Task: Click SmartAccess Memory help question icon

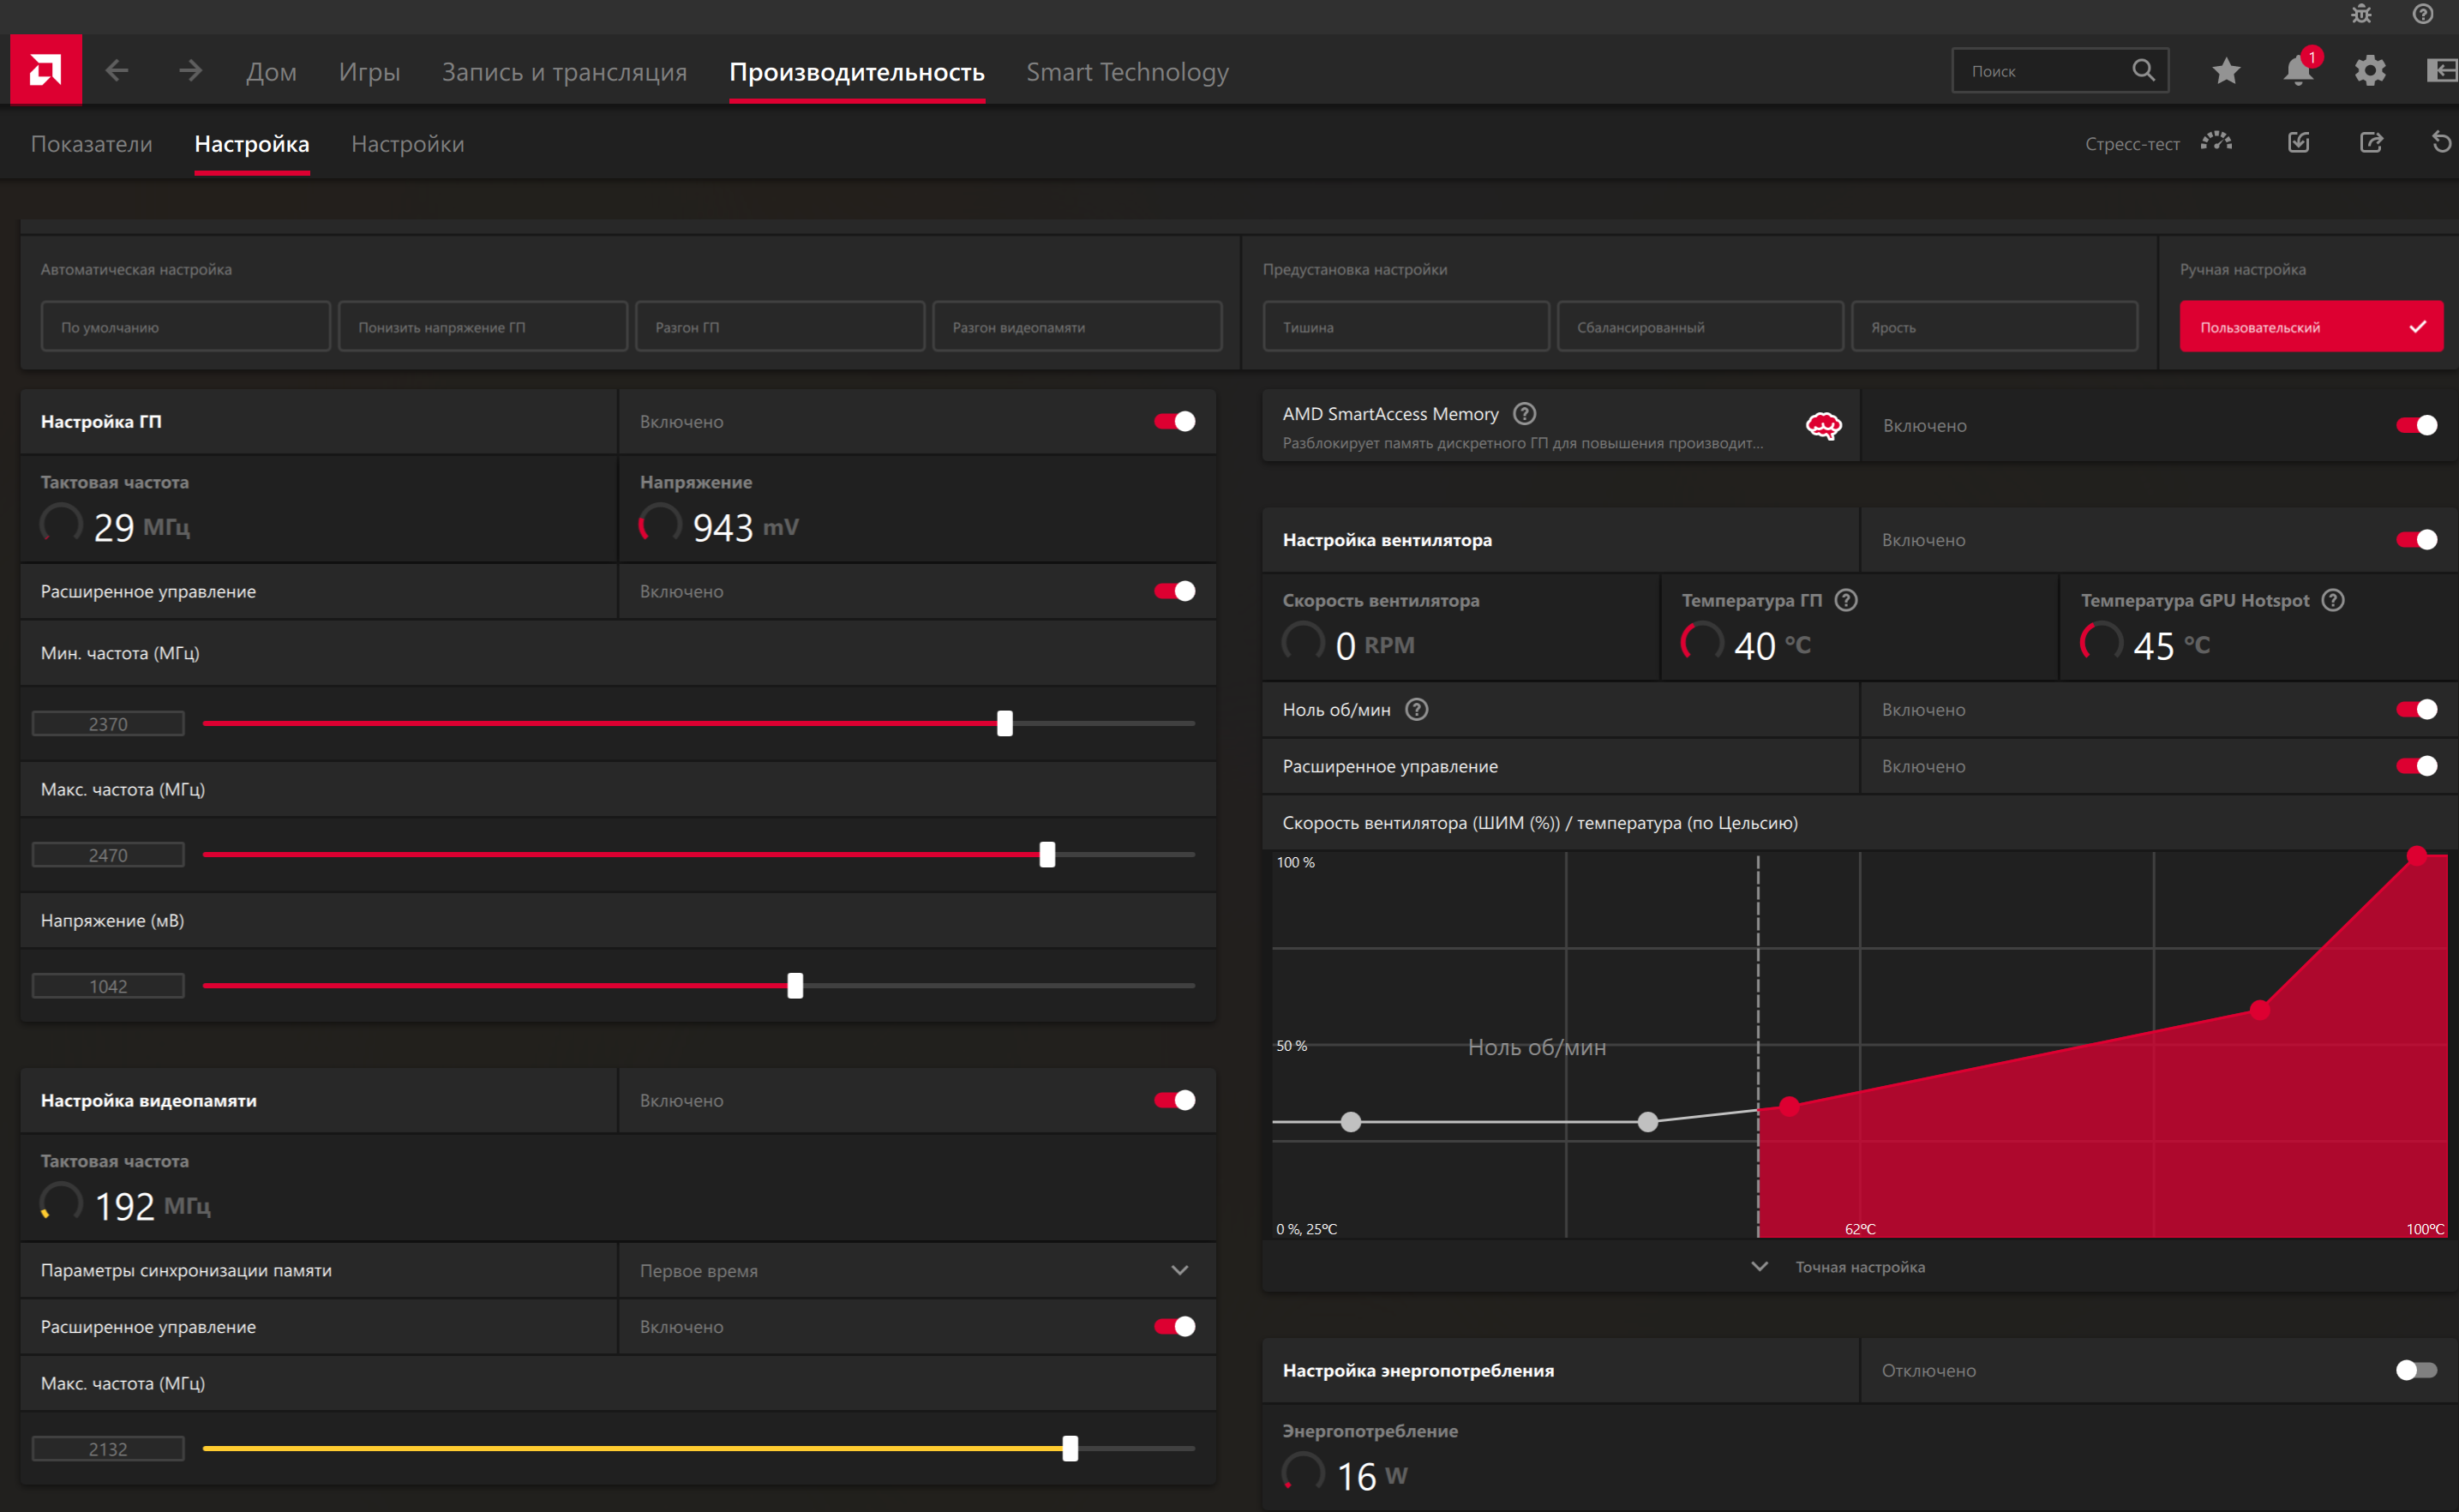Action: coord(1524,413)
